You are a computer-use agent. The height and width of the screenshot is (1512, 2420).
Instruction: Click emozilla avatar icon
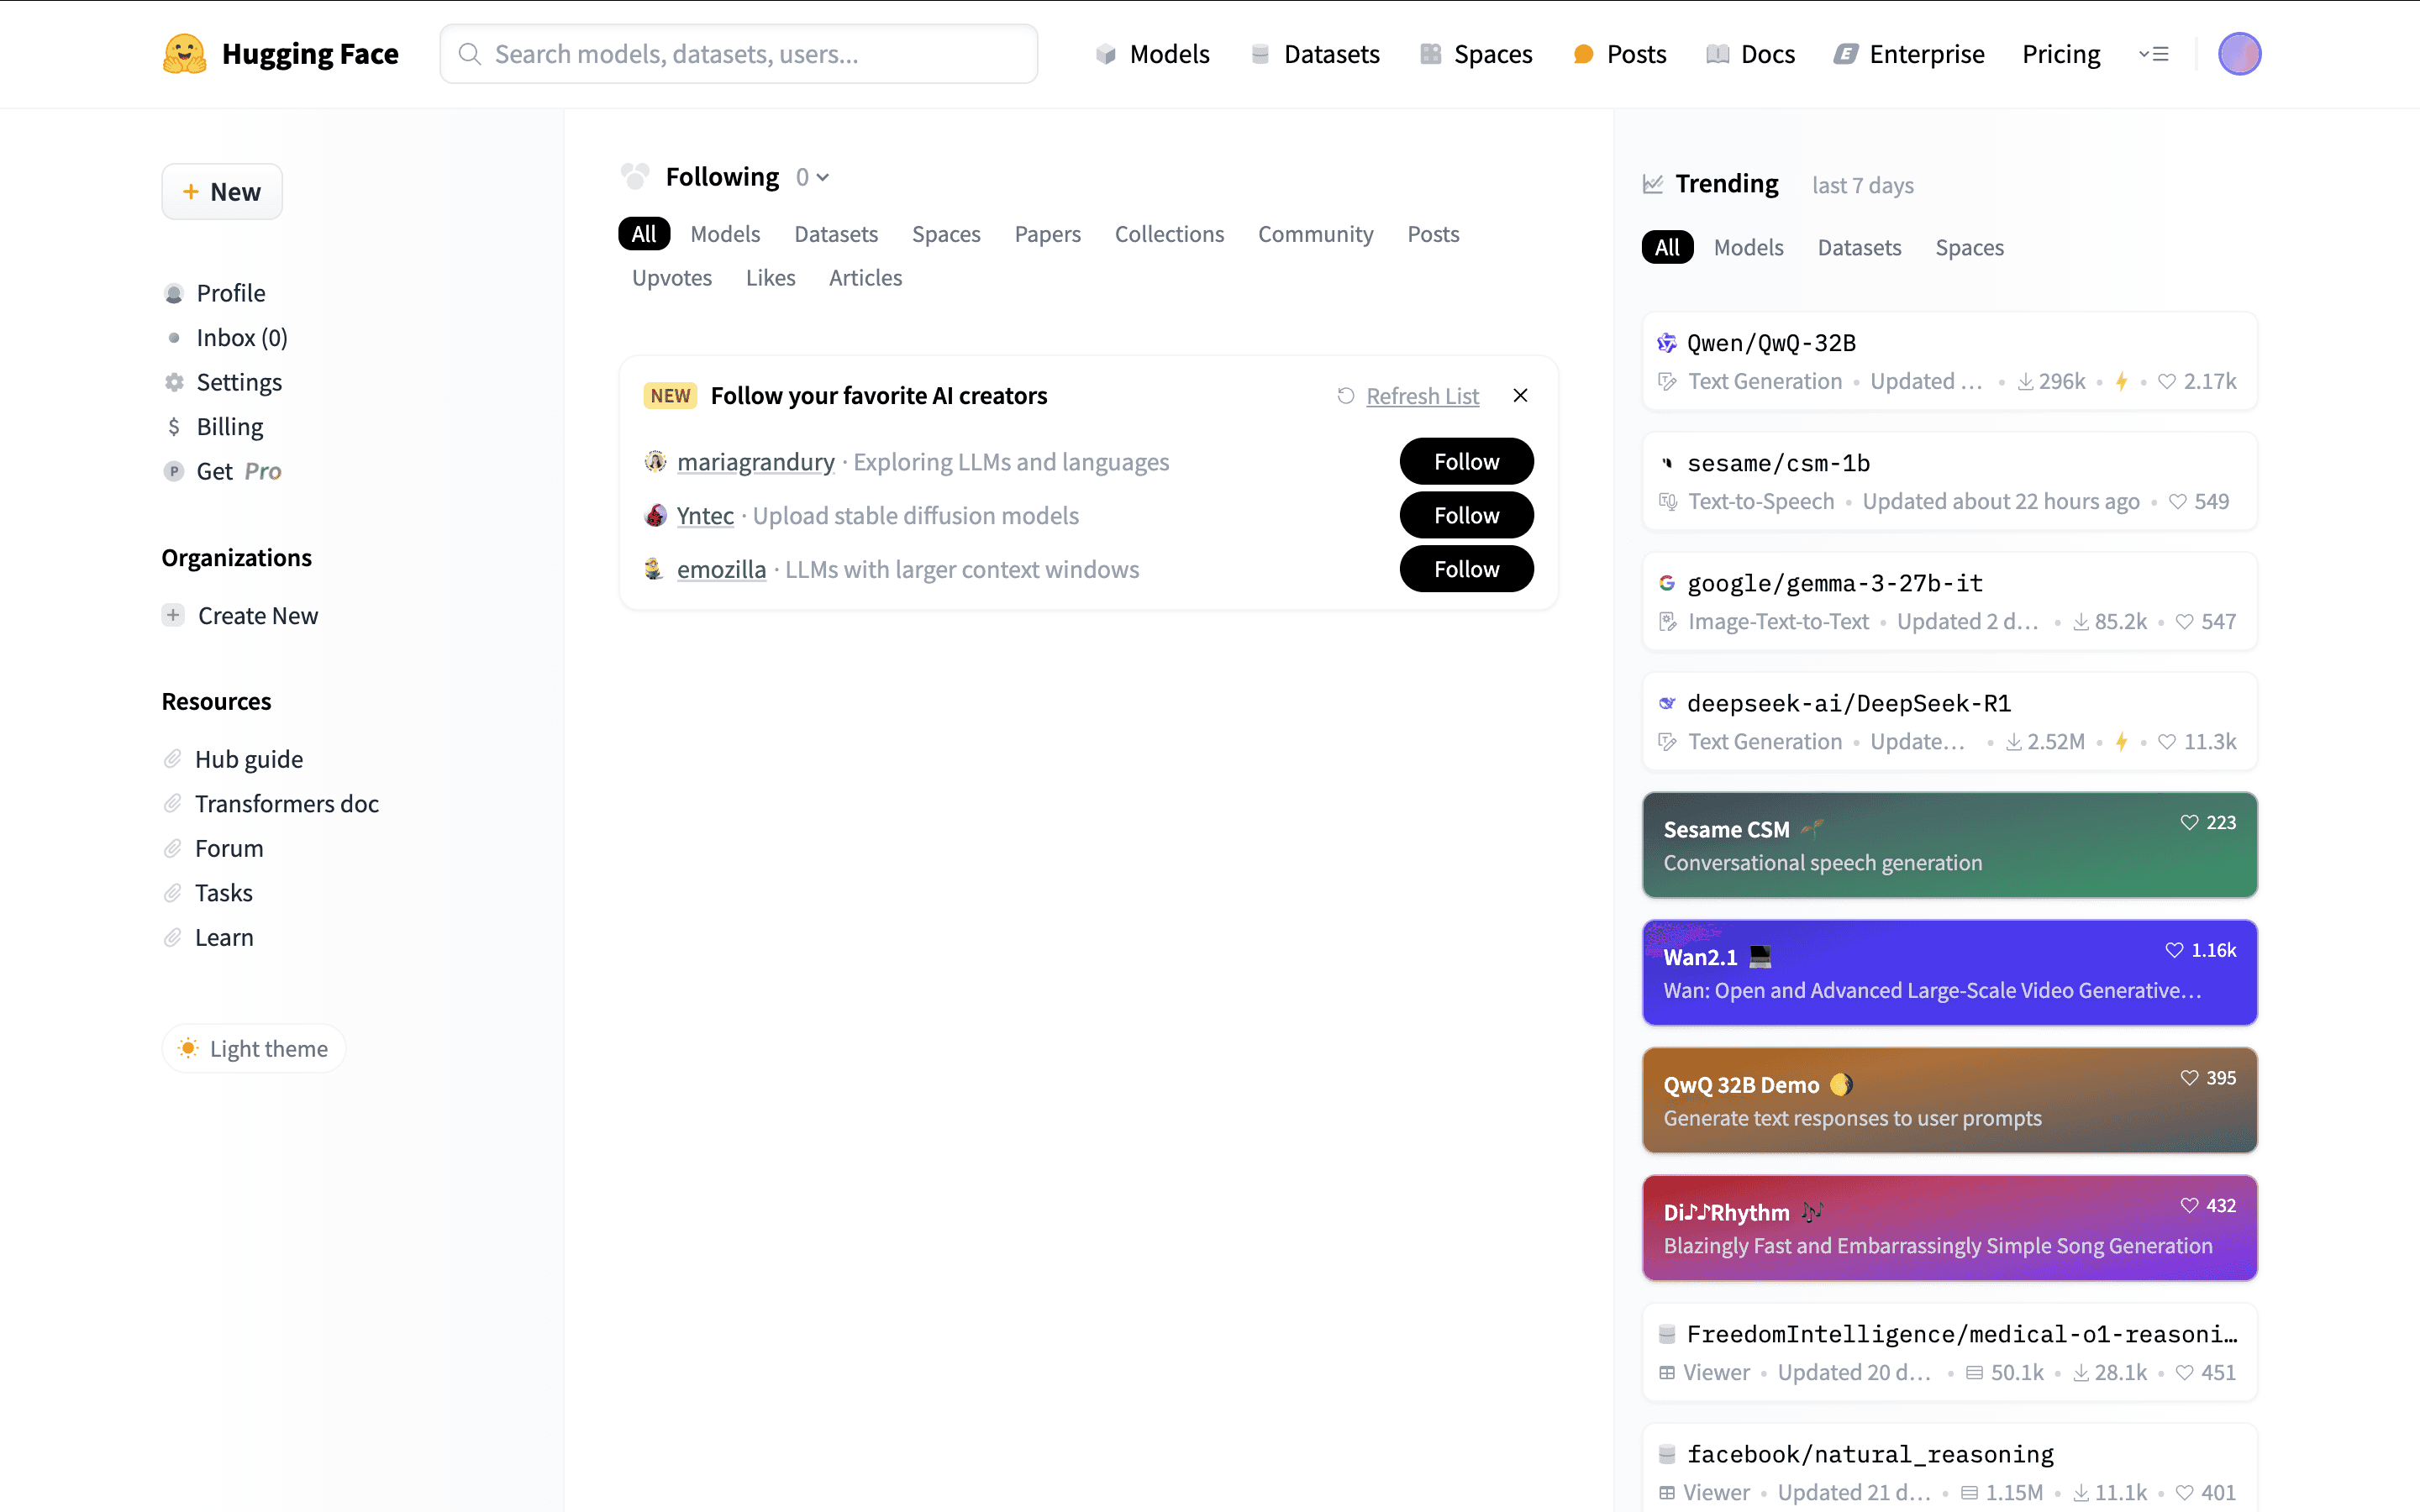[654, 569]
